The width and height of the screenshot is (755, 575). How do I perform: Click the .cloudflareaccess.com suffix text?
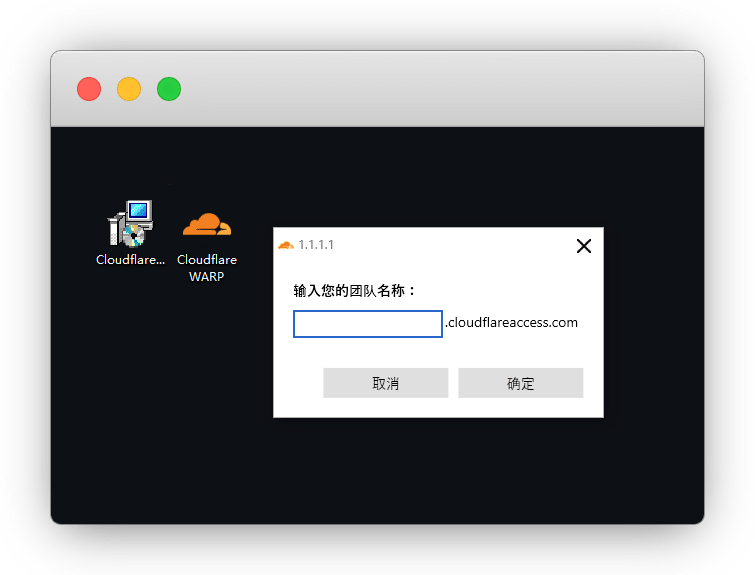coord(511,323)
